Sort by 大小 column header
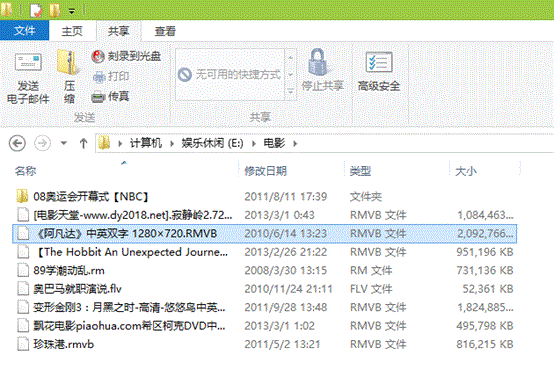 tap(466, 171)
